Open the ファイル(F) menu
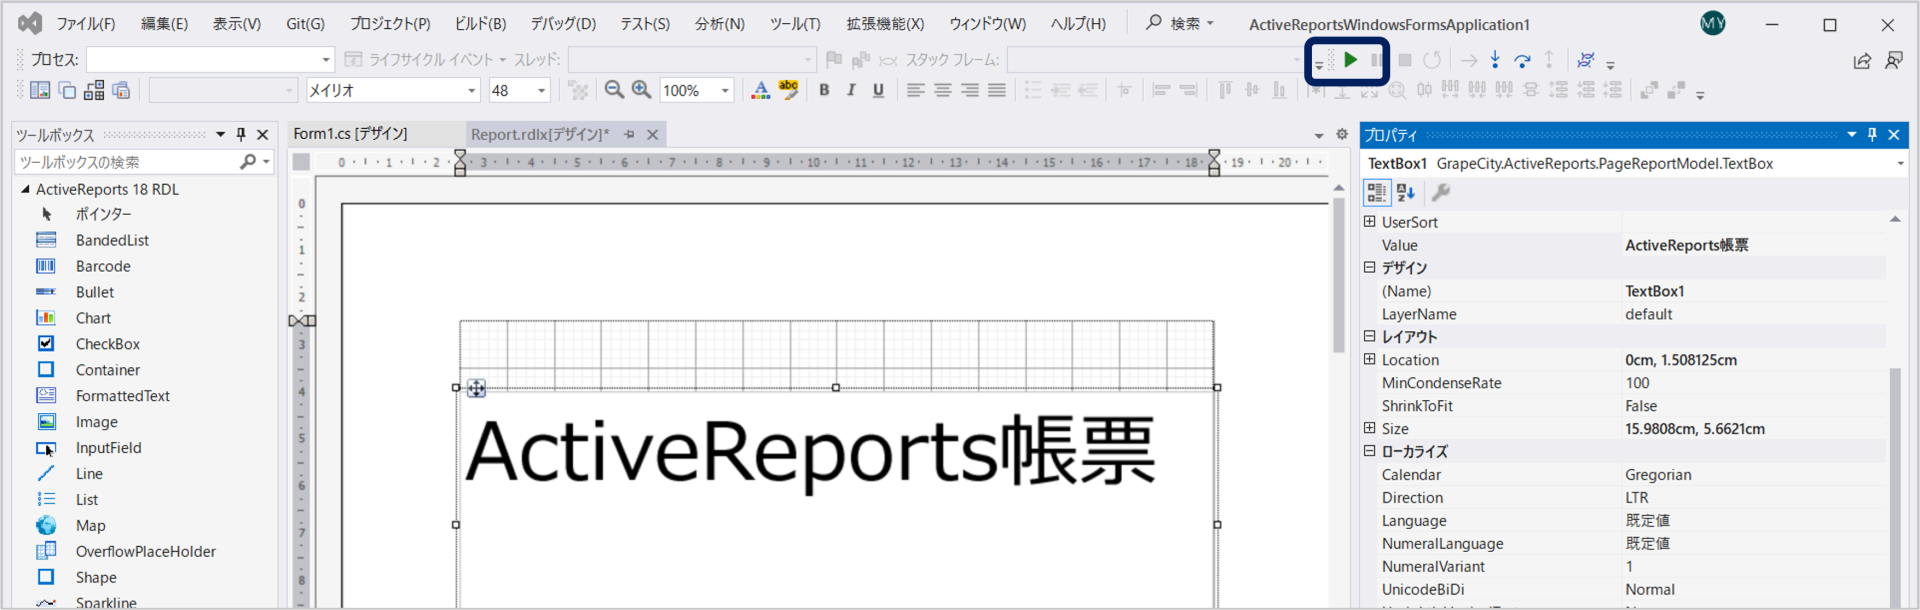Viewport: 1920px width, 610px height. [x=85, y=24]
